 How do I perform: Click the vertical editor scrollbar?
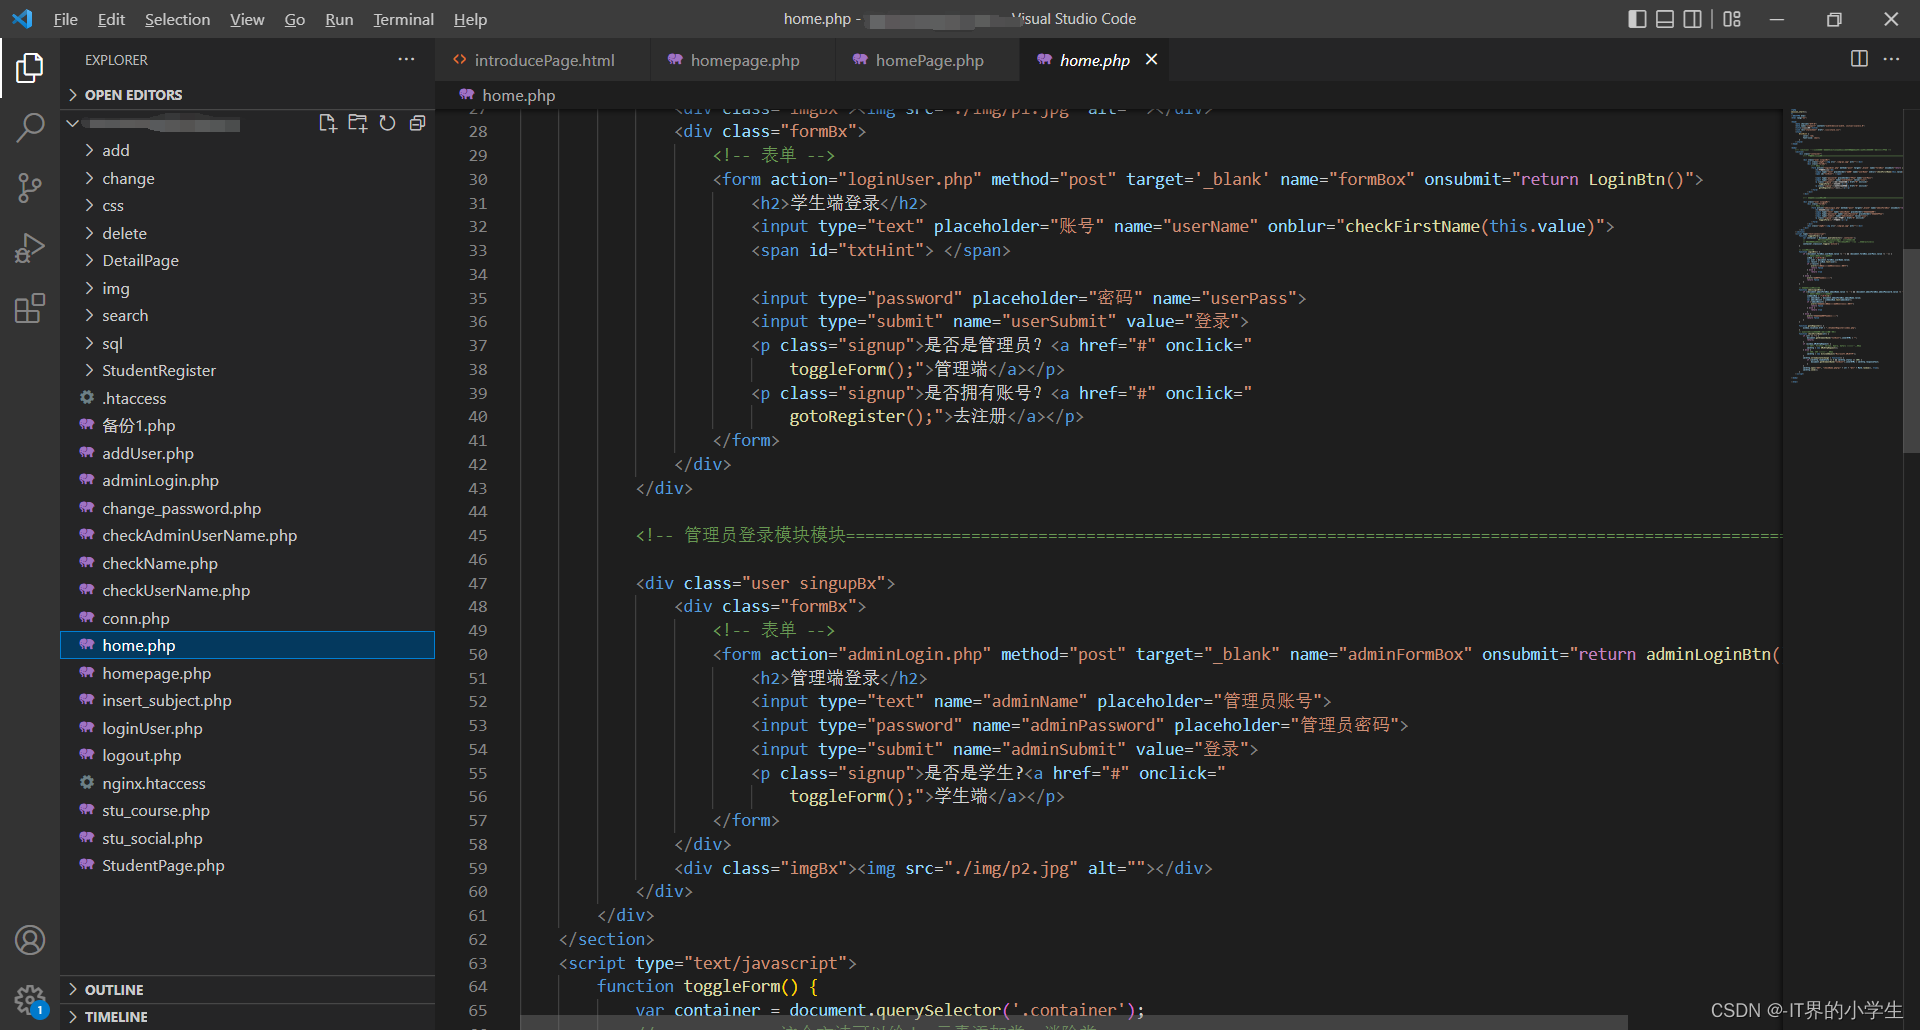coord(1911,350)
